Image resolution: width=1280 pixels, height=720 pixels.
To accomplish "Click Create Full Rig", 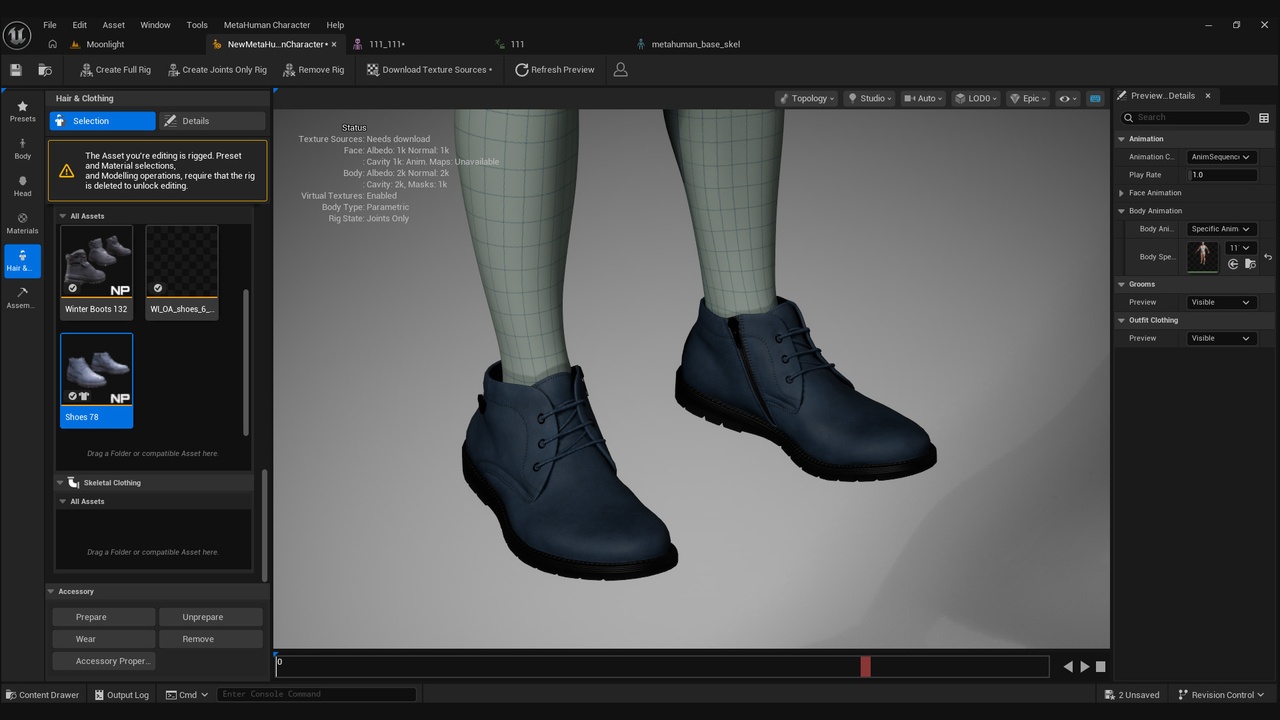I will tap(115, 70).
